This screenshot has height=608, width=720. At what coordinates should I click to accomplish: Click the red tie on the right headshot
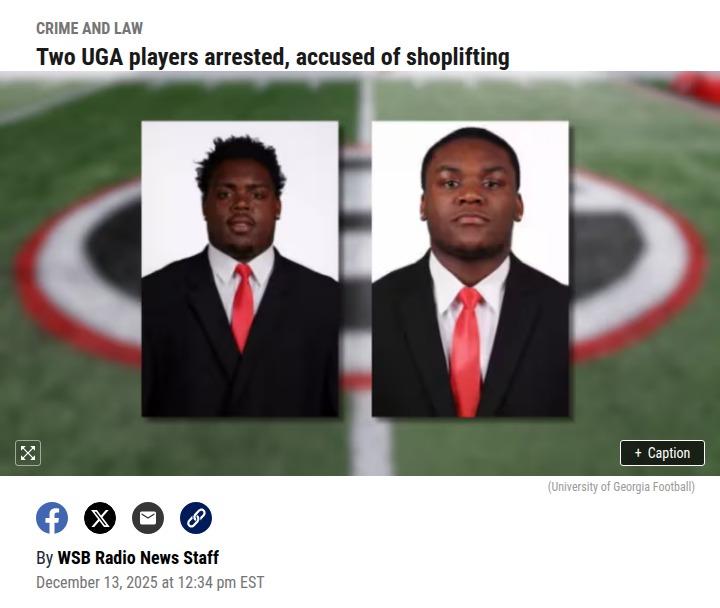click(467, 351)
